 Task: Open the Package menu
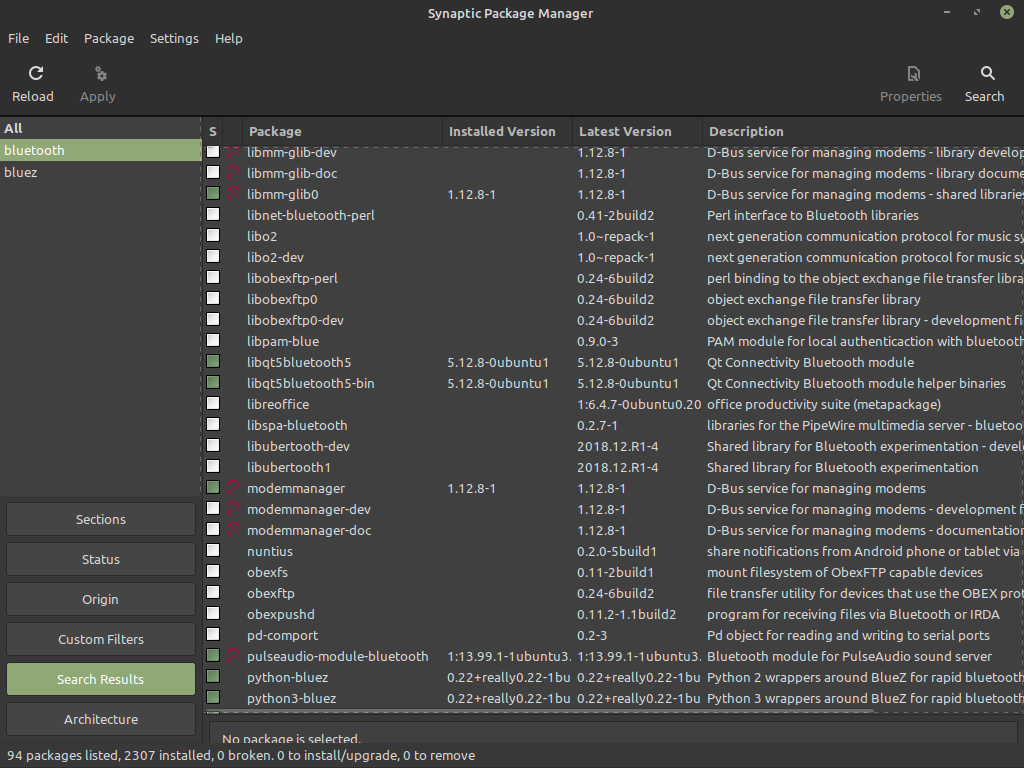pos(109,38)
